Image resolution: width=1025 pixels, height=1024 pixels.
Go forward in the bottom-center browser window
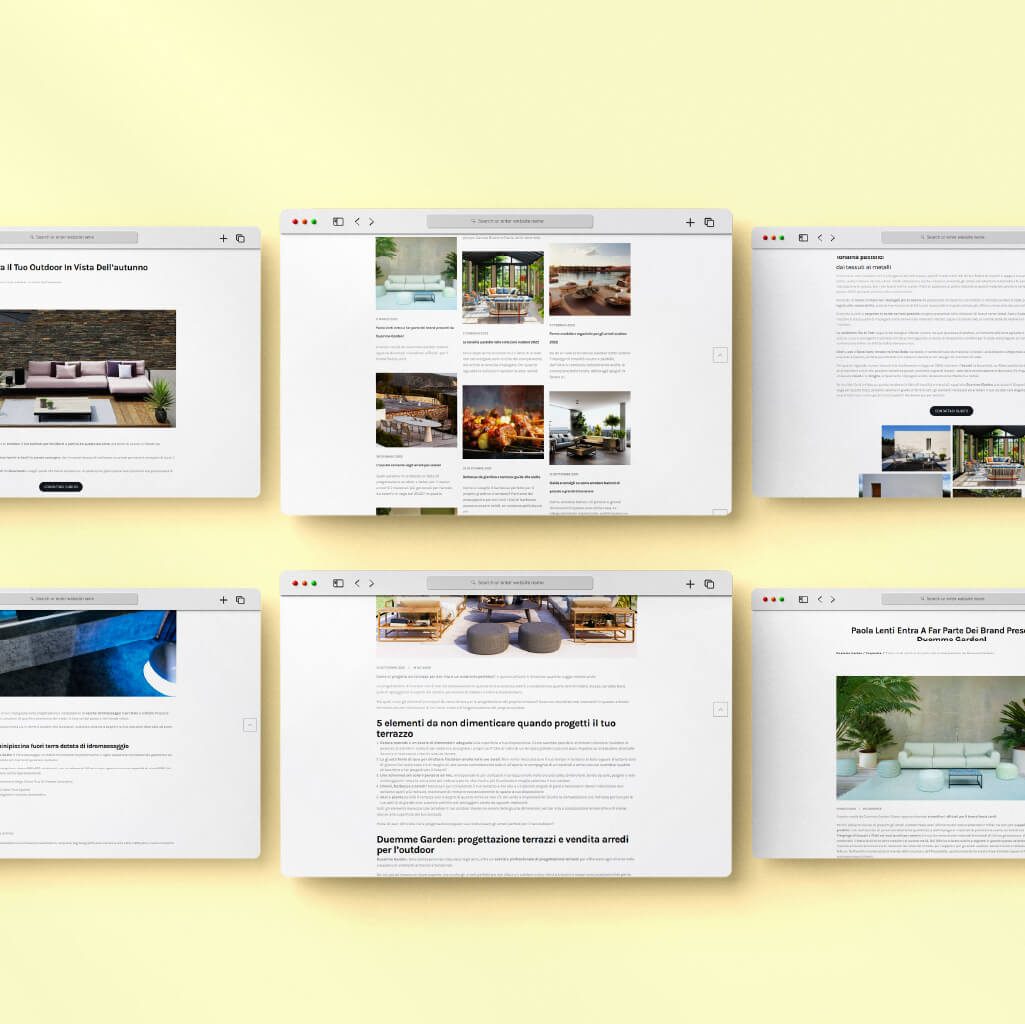(x=371, y=583)
